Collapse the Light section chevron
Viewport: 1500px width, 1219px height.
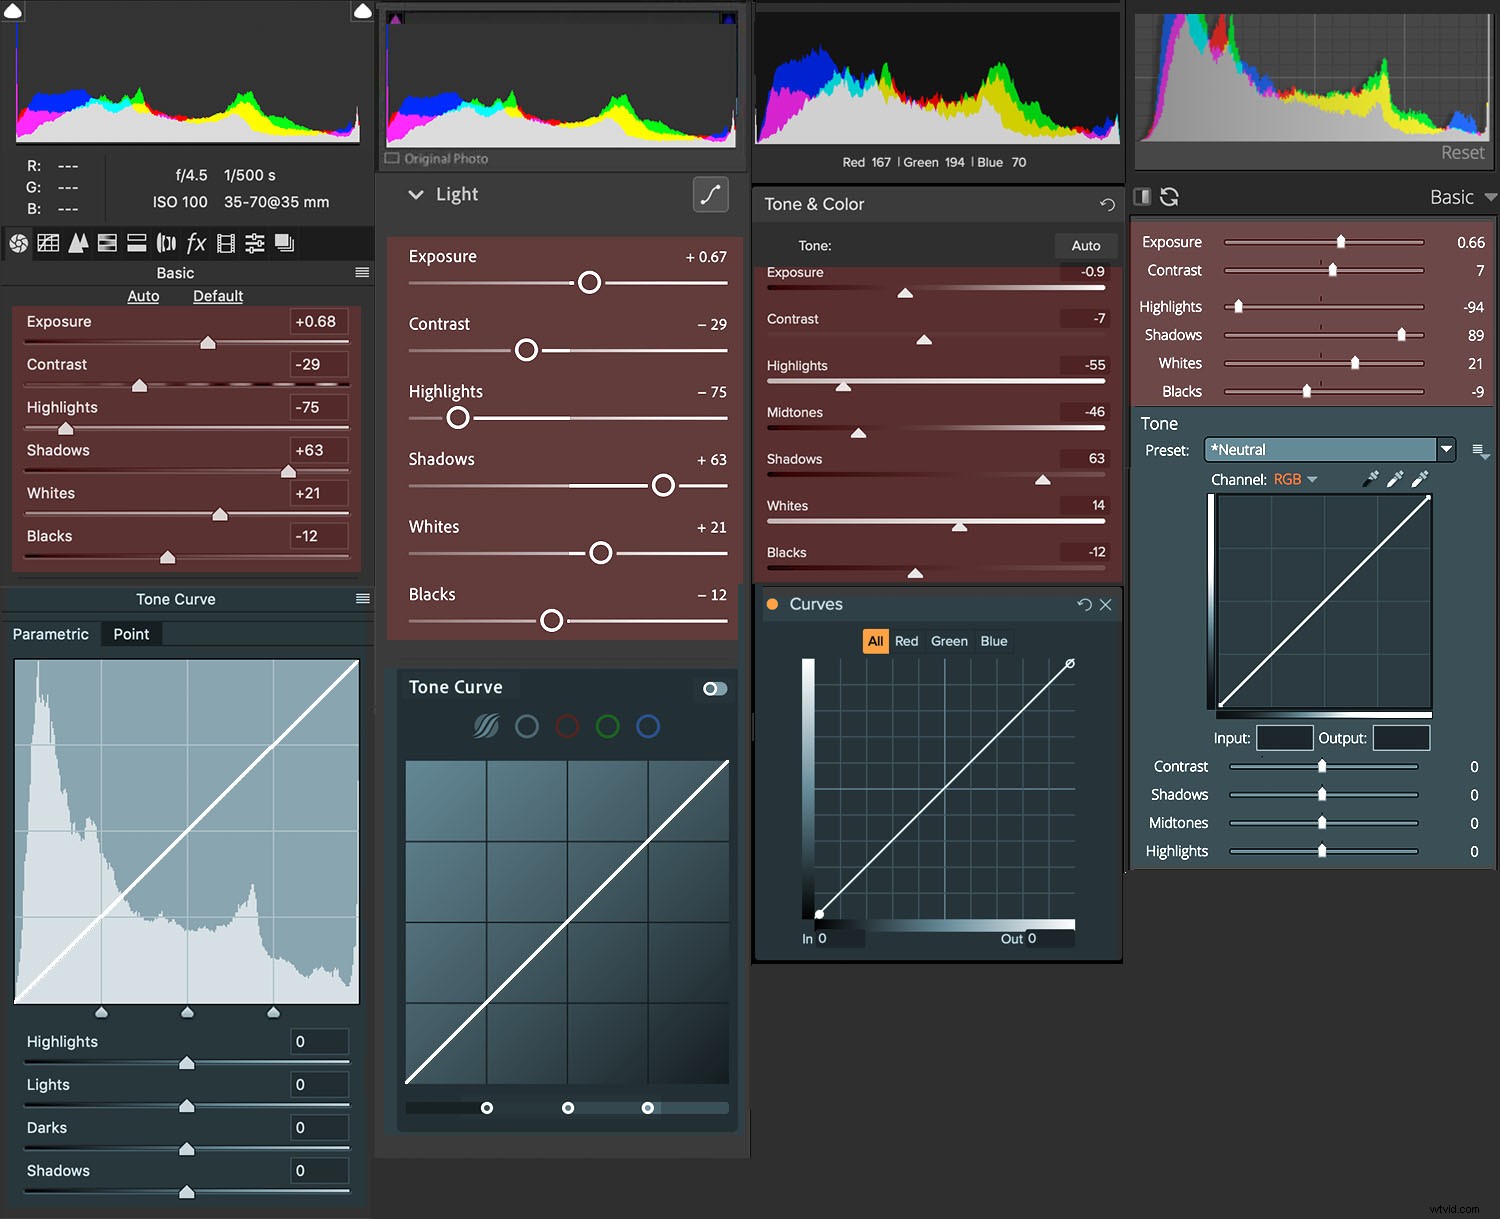click(x=416, y=195)
